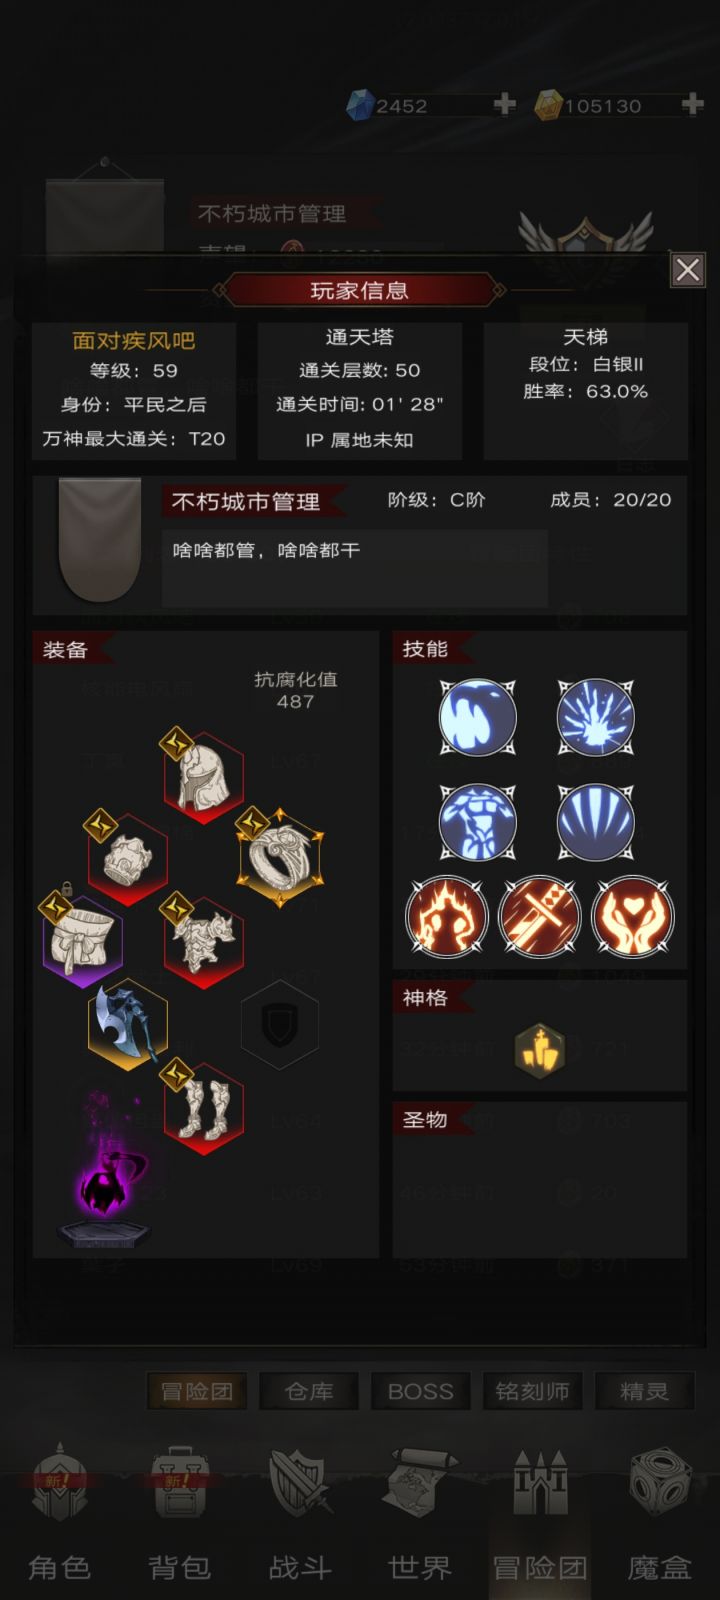
Task: Select the empty shield equipment slot
Action: [x=280, y=1024]
